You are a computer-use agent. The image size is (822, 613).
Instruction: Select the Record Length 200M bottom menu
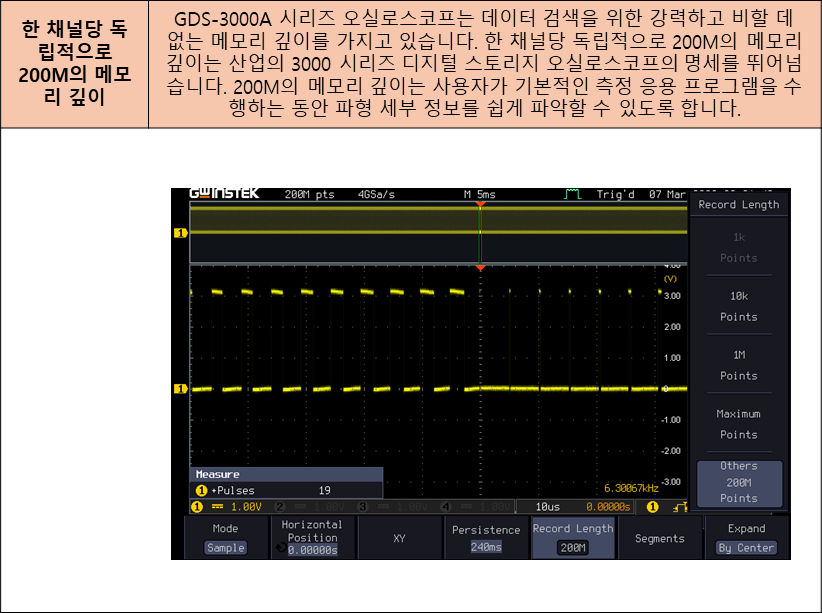[x=573, y=538]
